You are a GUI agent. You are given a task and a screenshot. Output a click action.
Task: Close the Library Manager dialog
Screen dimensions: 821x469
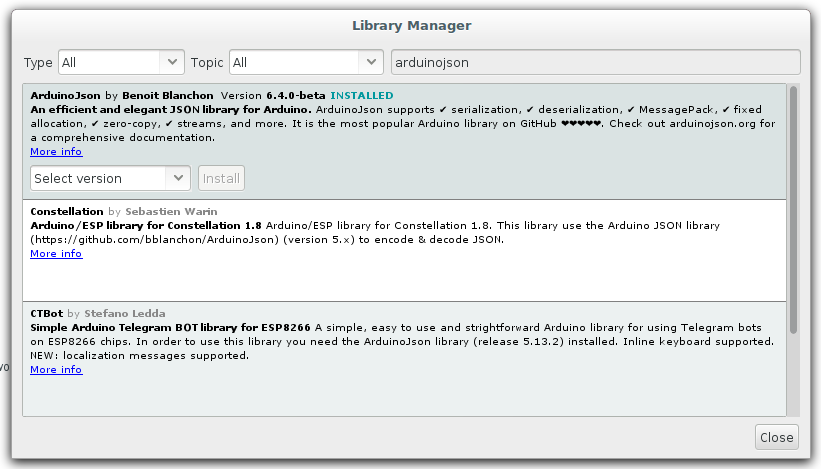(776, 437)
